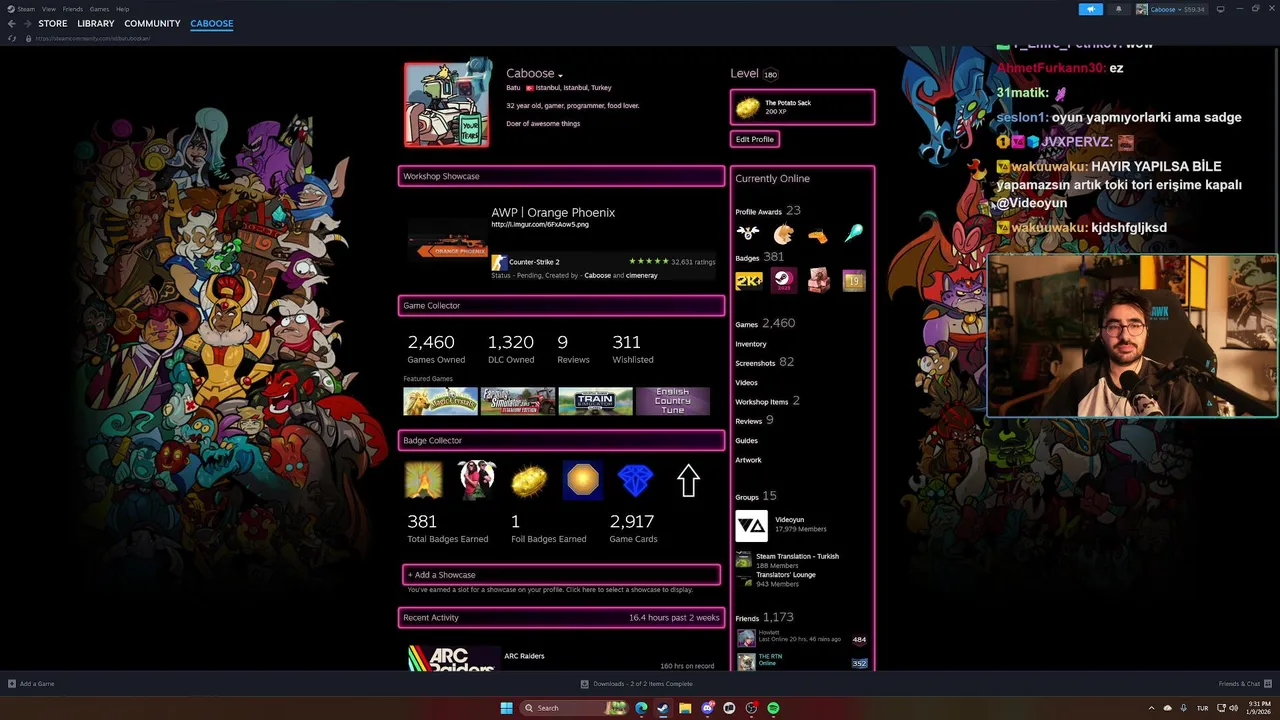Open the second profile award icon
The height and width of the screenshot is (720, 1280).
(x=783, y=233)
